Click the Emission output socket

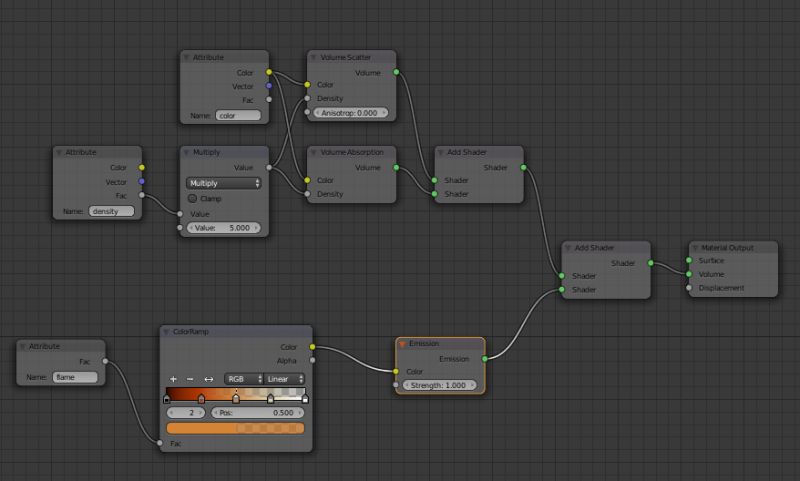(x=485, y=359)
